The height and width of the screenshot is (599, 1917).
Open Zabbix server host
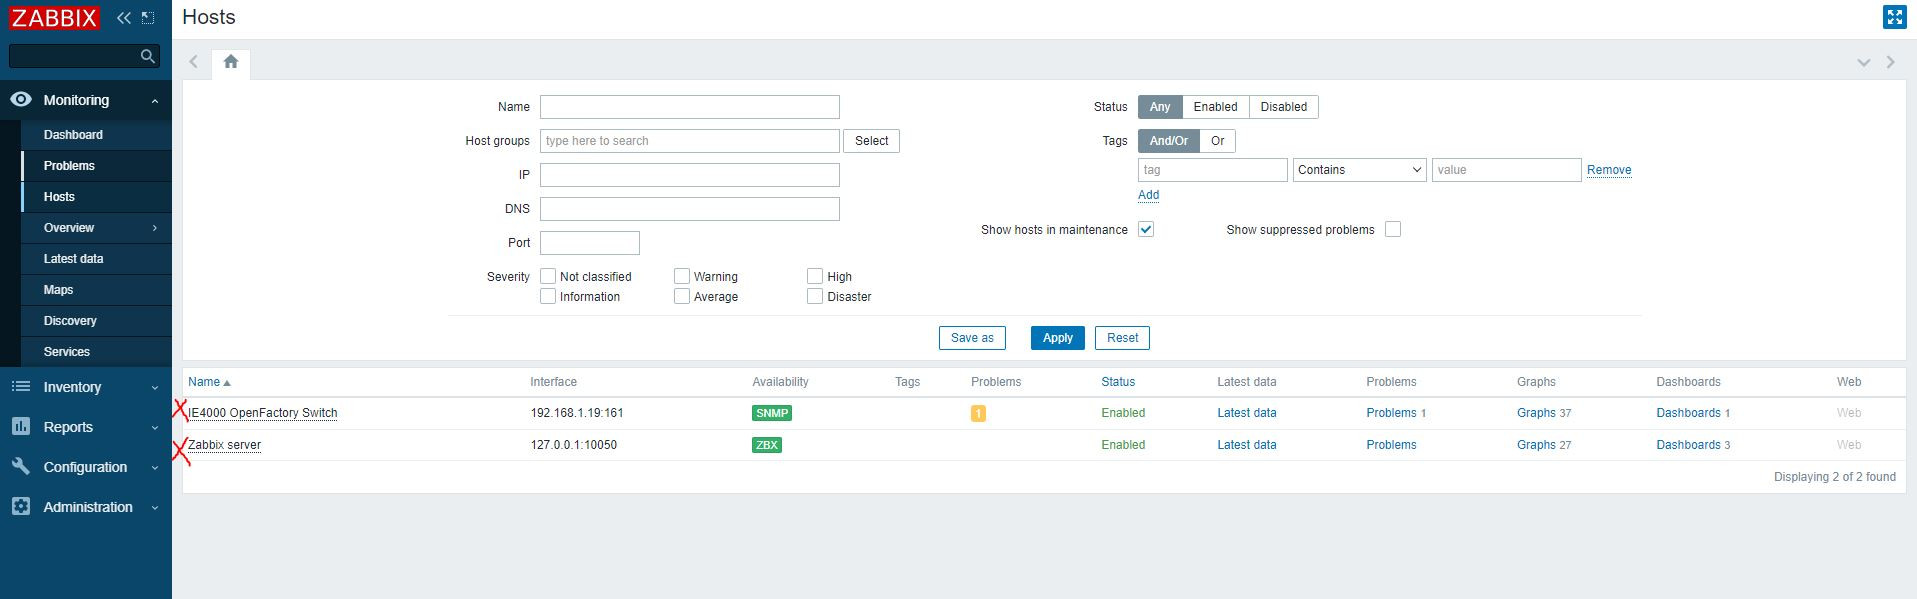click(224, 445)
